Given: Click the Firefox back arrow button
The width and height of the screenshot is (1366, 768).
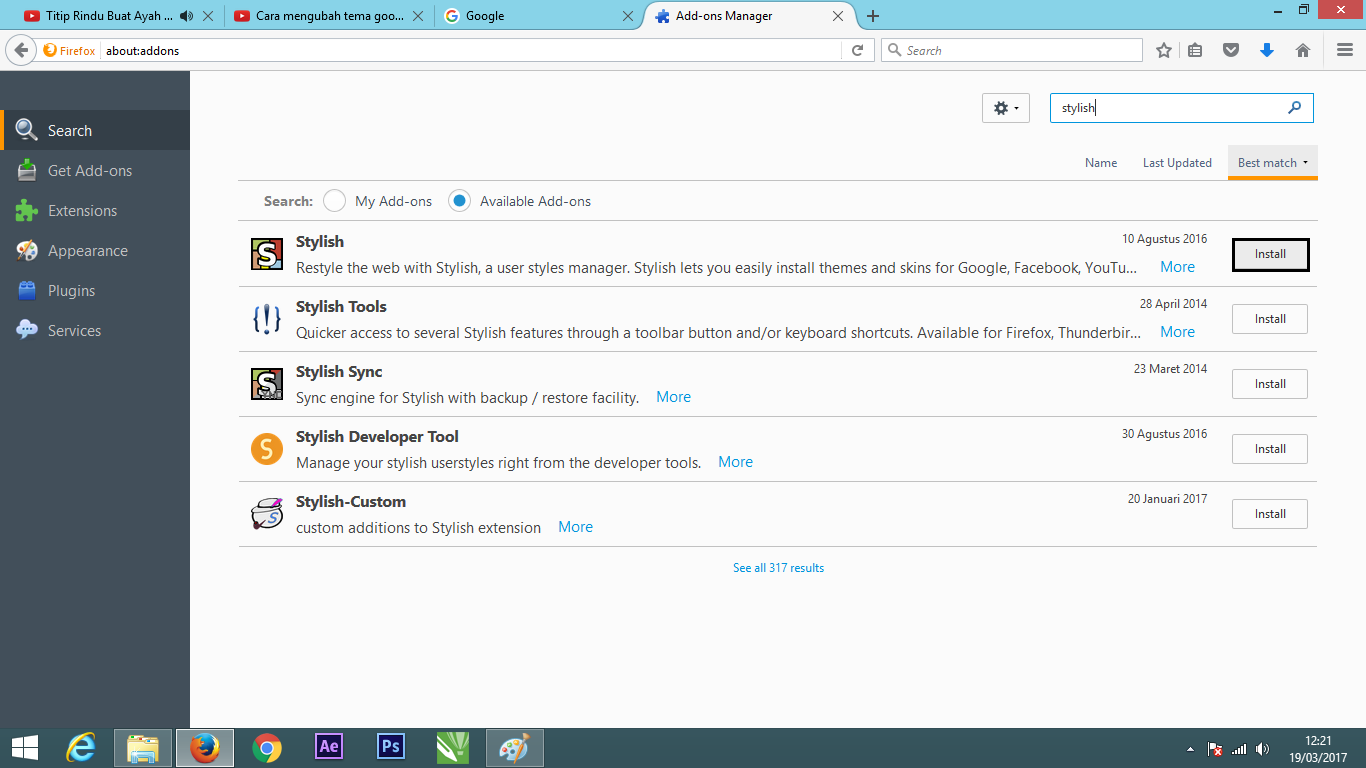Looking at the screenshot, I should [x=22, y=50].
